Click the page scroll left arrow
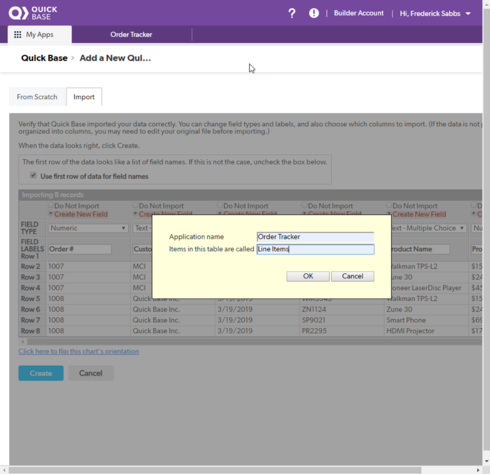This screenshot has height=474, width=490. (x=4, y=470)
